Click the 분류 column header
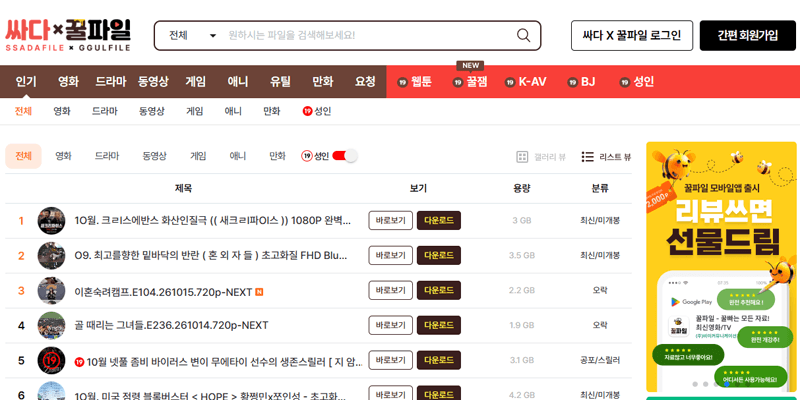Screen dimensions: 800x400 [599, 188]
